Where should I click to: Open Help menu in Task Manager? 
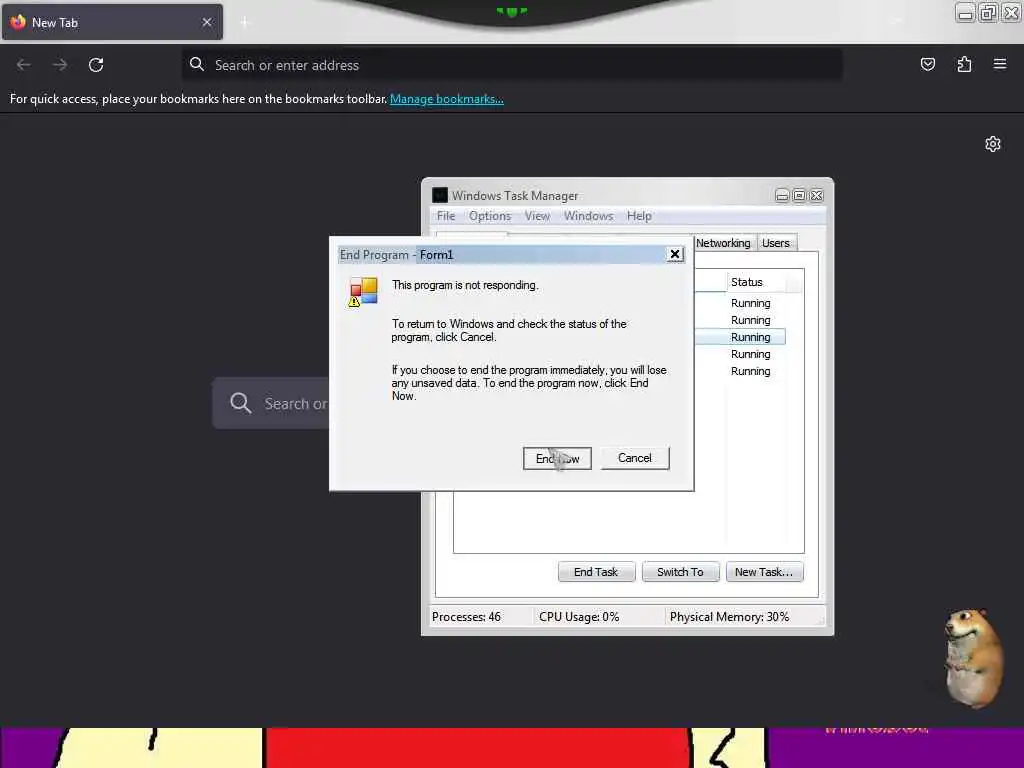click(639, 216)
